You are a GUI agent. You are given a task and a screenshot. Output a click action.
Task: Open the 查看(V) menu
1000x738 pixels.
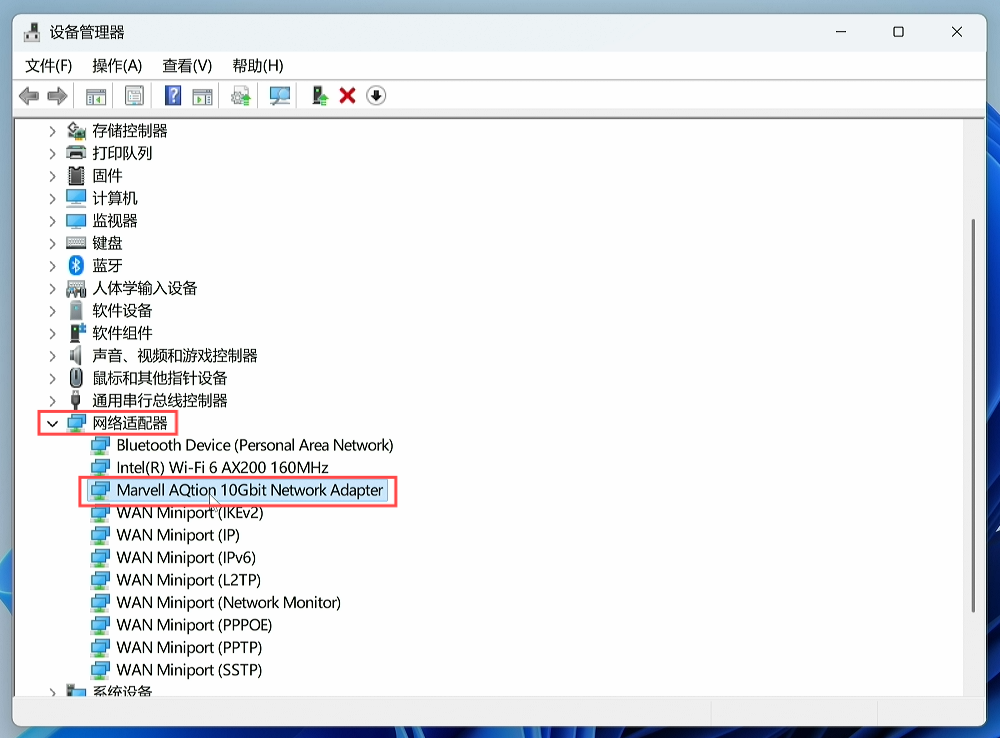[187, 66]
